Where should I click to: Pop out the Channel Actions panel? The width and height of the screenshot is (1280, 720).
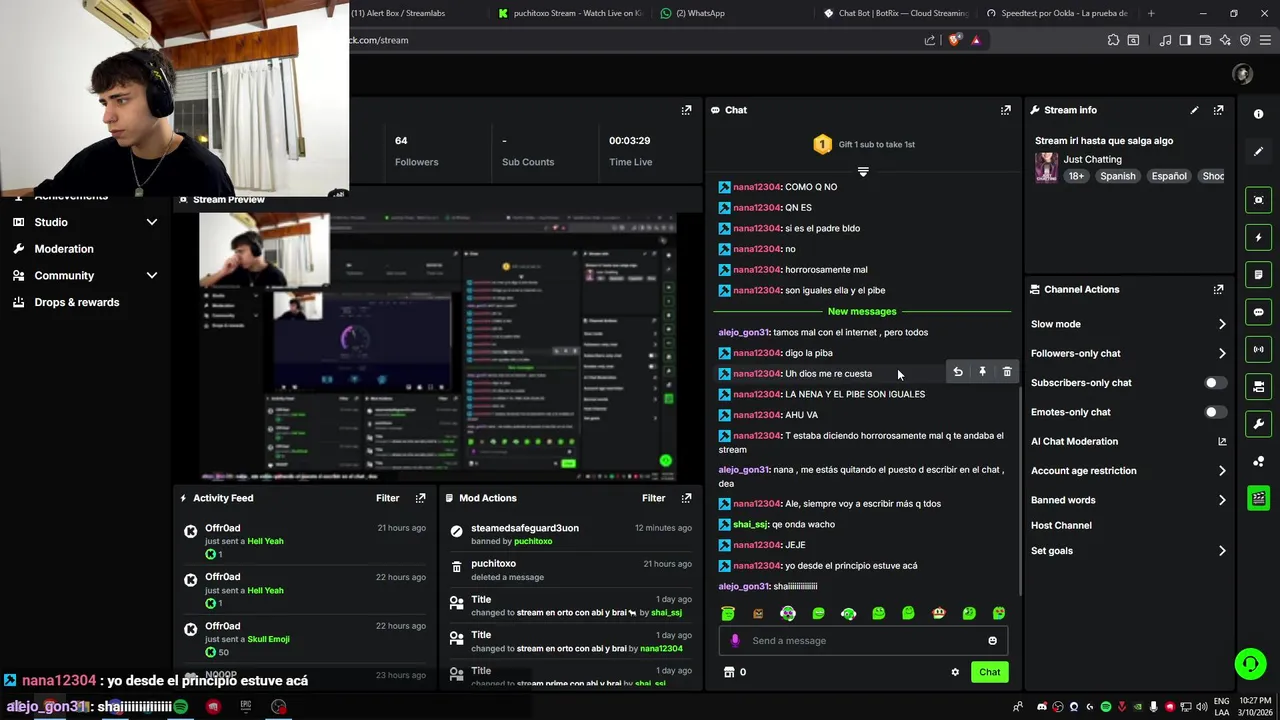pyautogui.click(x=1218, y=289)
